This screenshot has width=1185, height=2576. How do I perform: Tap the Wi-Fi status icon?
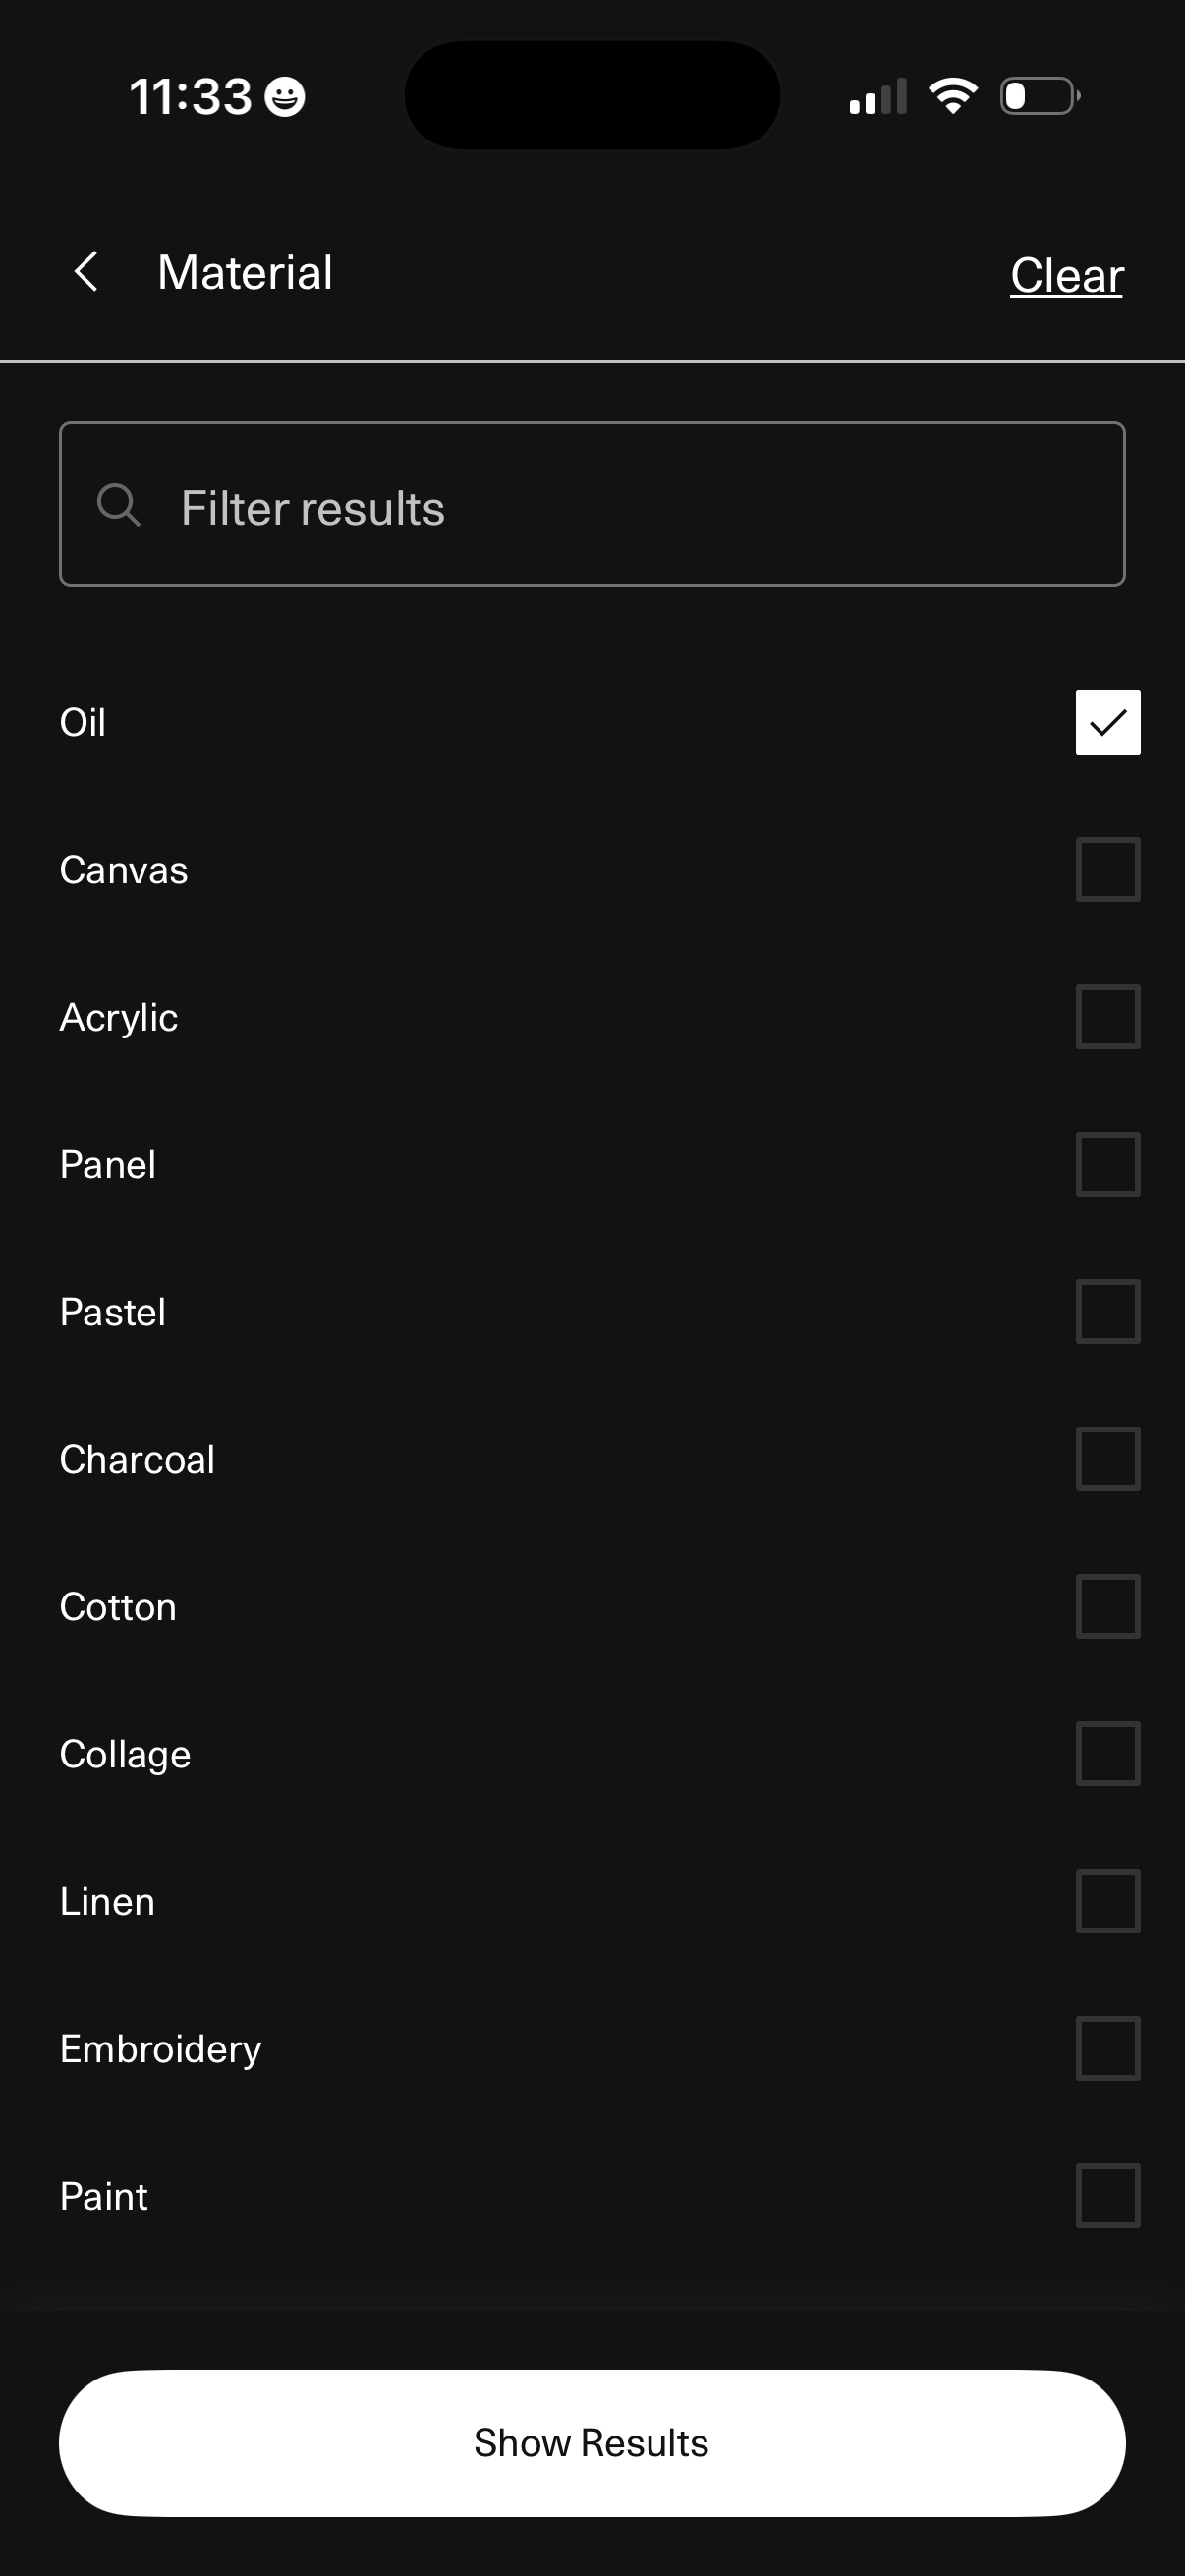[952, 96]
